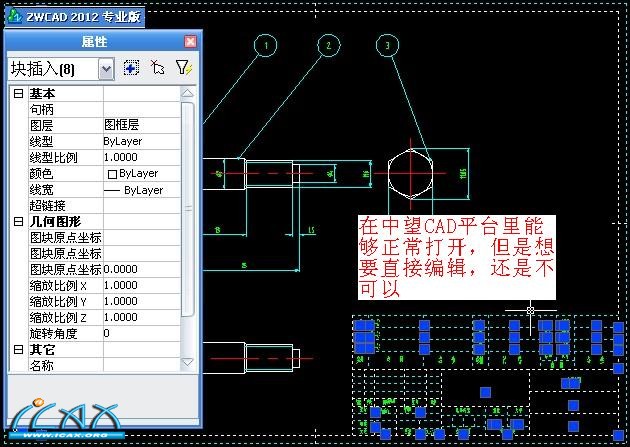
Task: Close the 属性 properties panel
Action: tap(190, 41)
